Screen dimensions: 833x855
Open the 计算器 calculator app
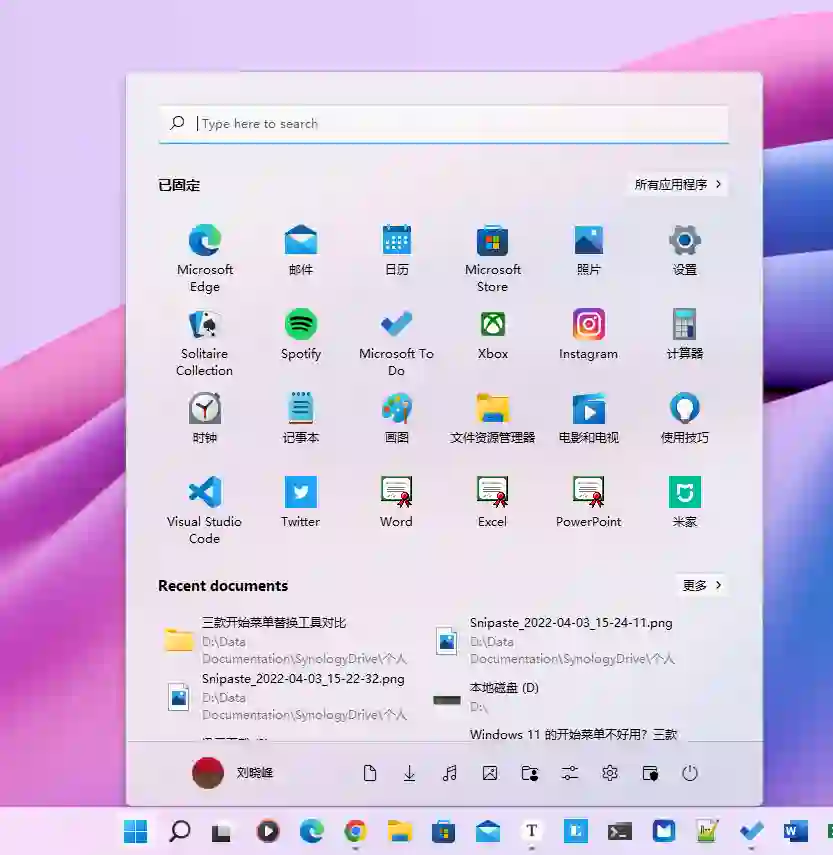(685, 334)
